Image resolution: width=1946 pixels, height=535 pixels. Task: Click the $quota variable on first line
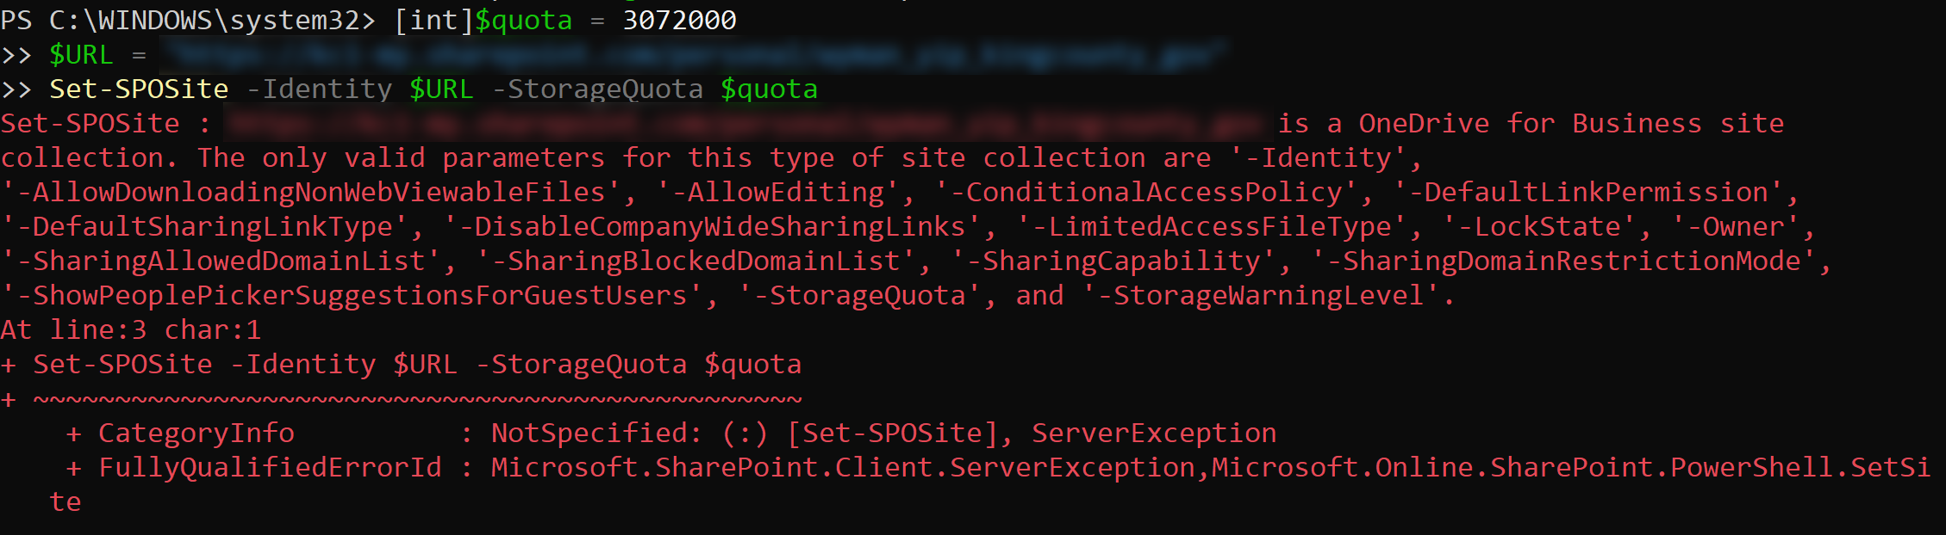coord(523,20)
